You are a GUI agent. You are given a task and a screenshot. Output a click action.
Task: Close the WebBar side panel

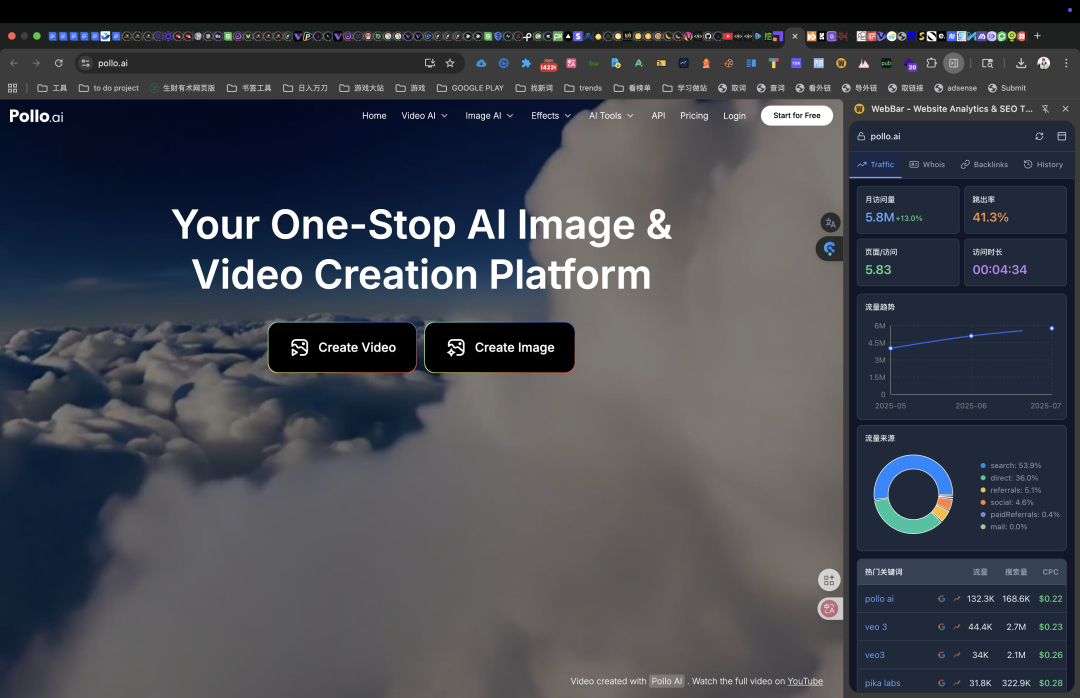click(1066, 109)
